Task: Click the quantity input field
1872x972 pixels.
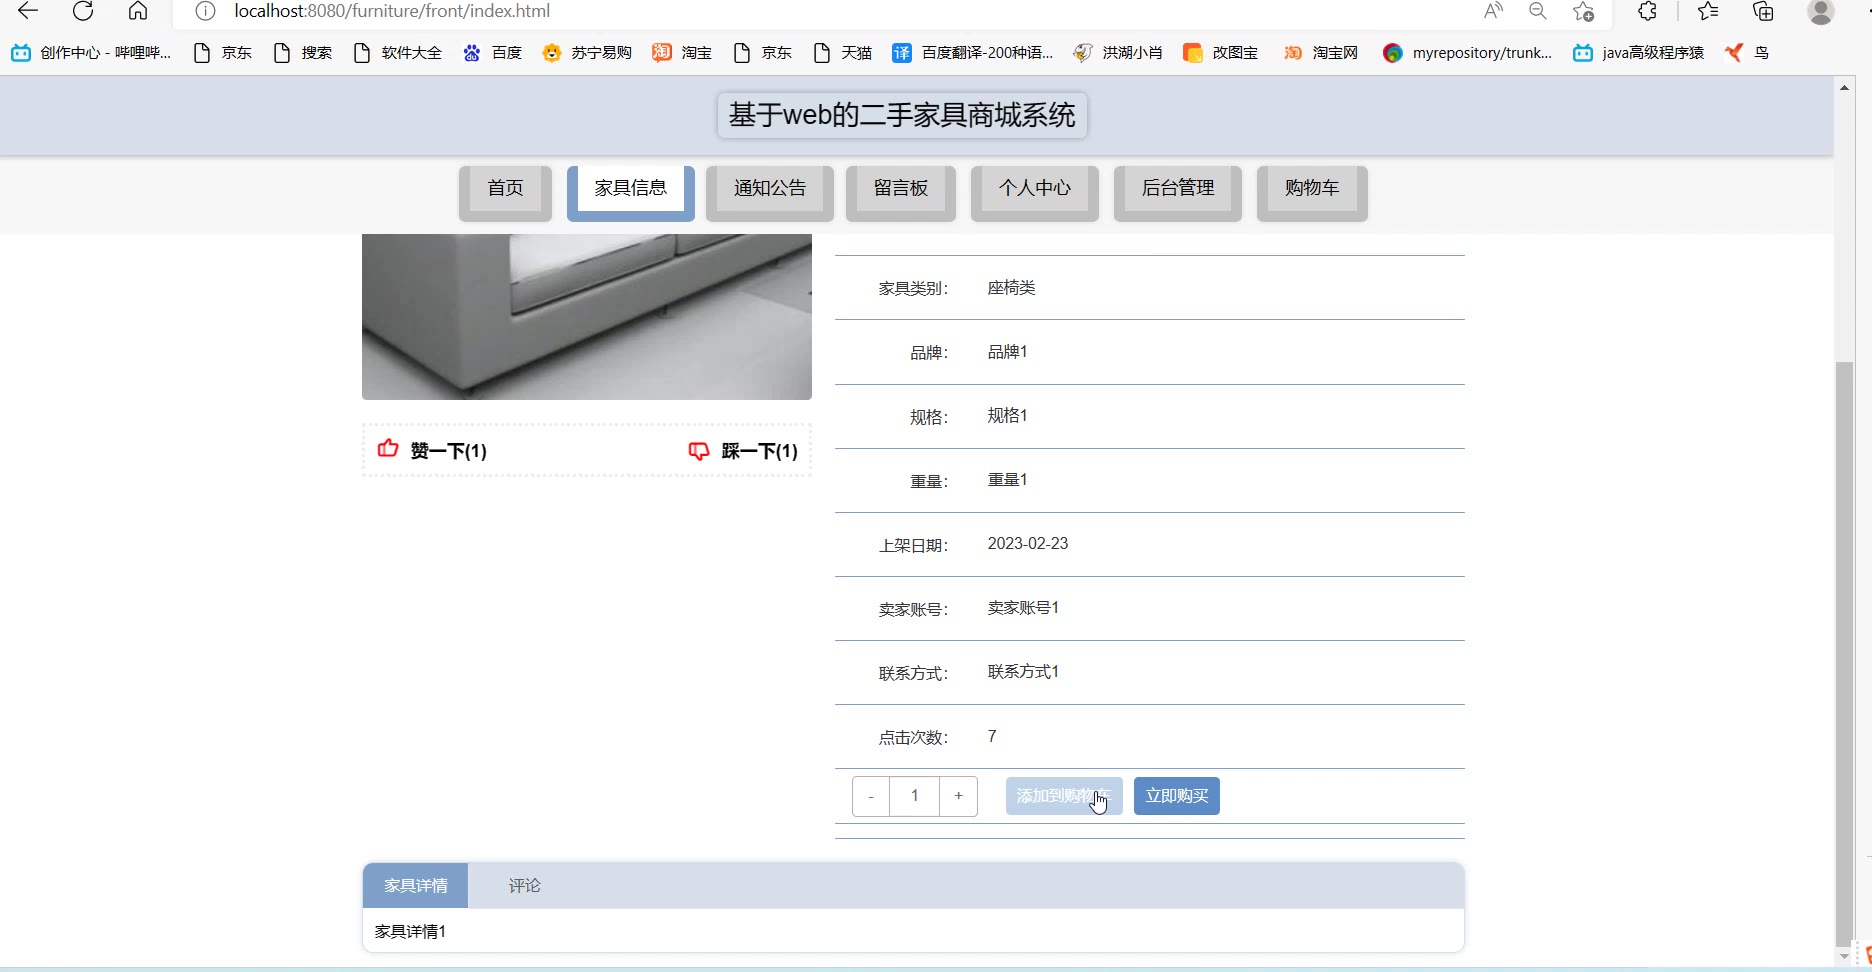Action: point(914,796)
